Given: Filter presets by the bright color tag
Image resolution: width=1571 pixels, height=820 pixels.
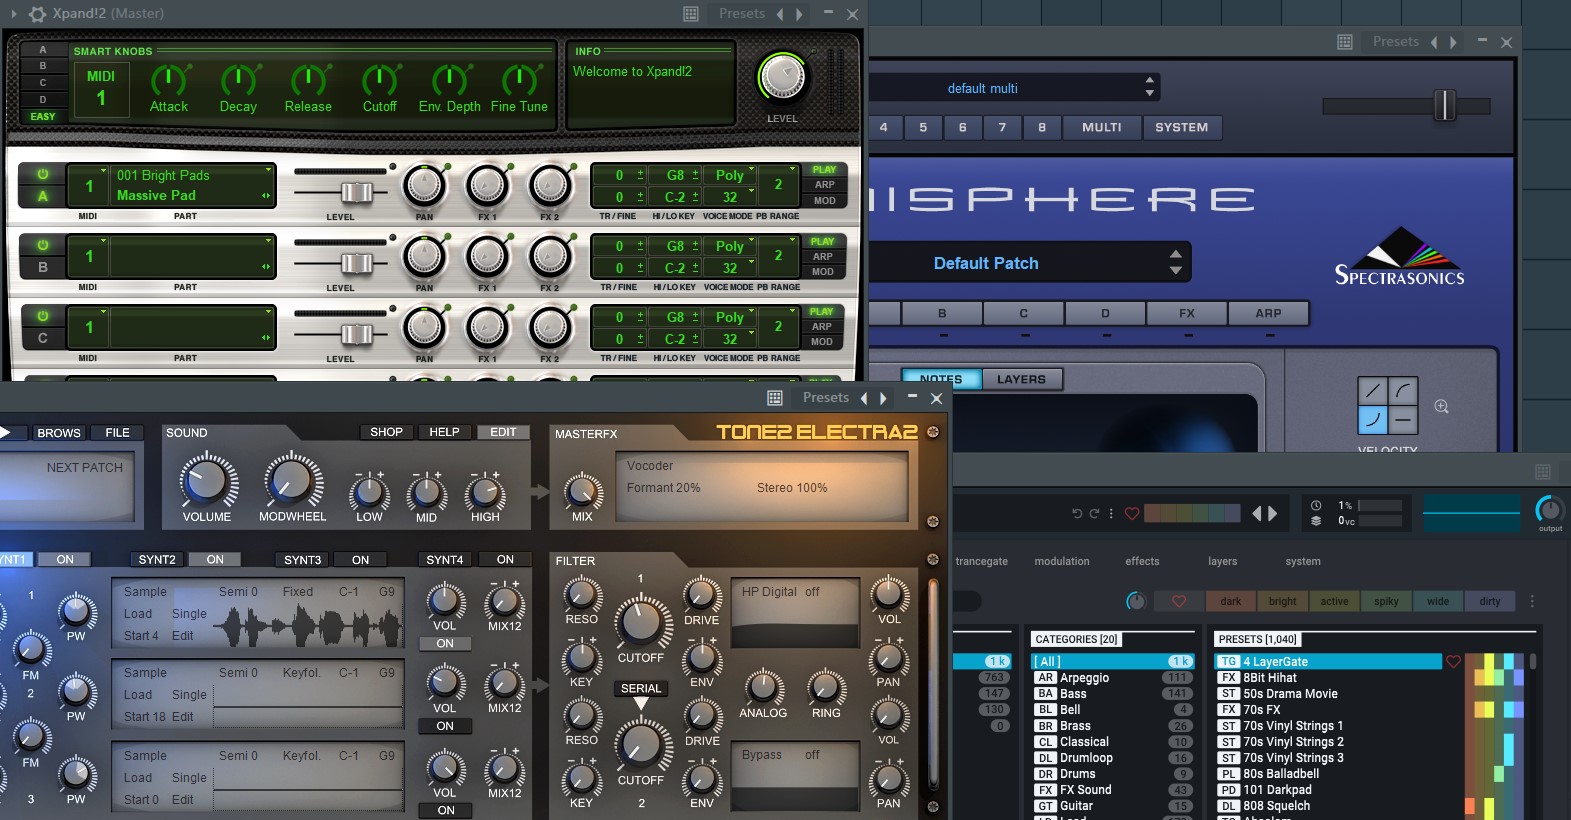Looking at the screenshot, I should pos(1282,601).
